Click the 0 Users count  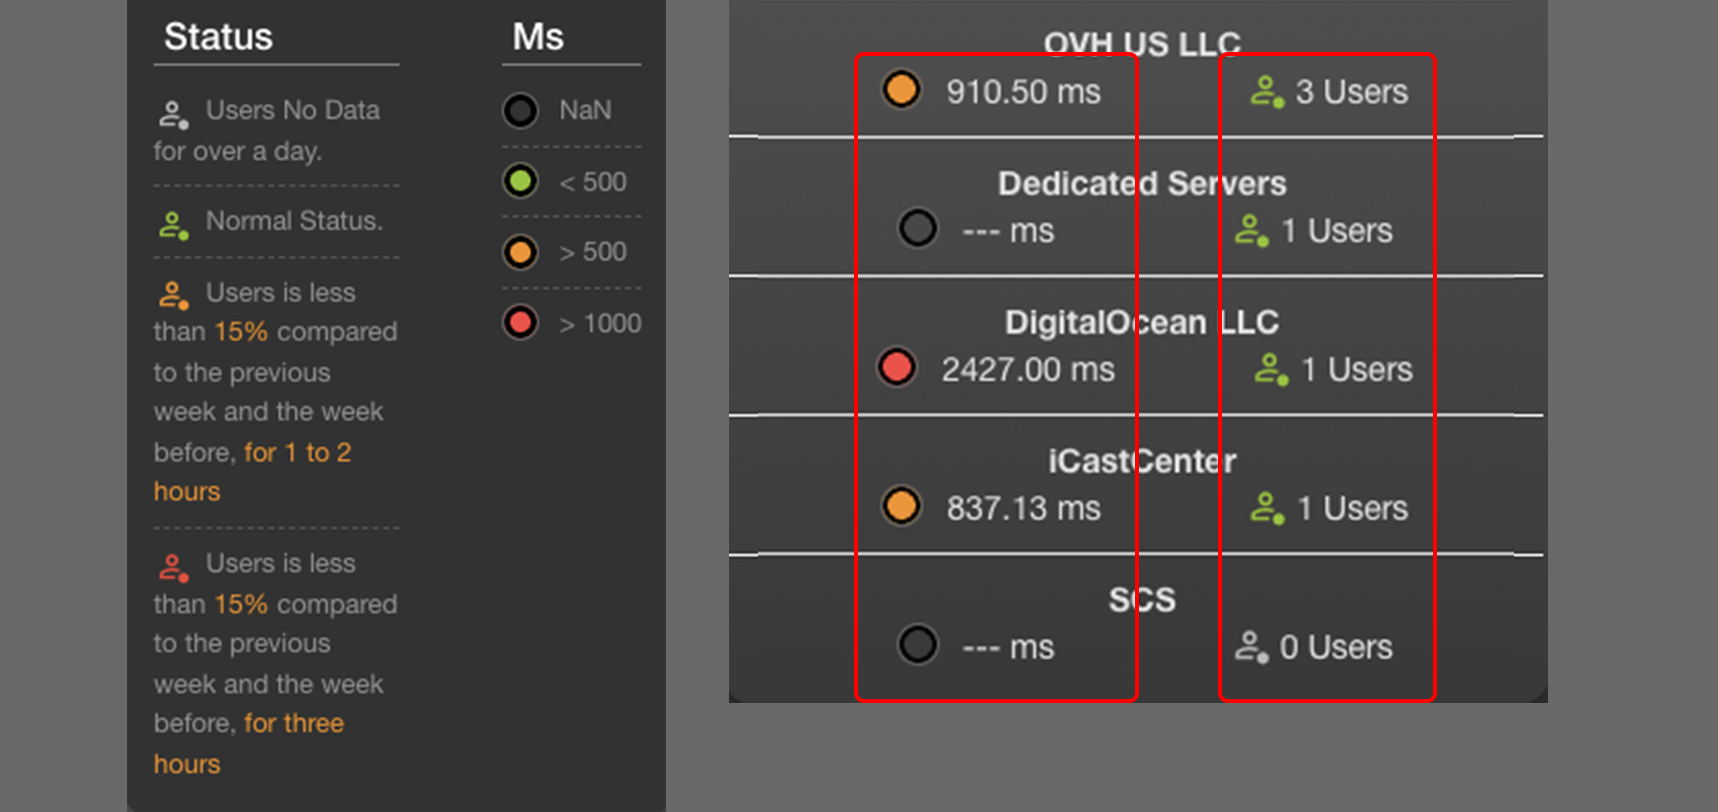coord(1336,647)
